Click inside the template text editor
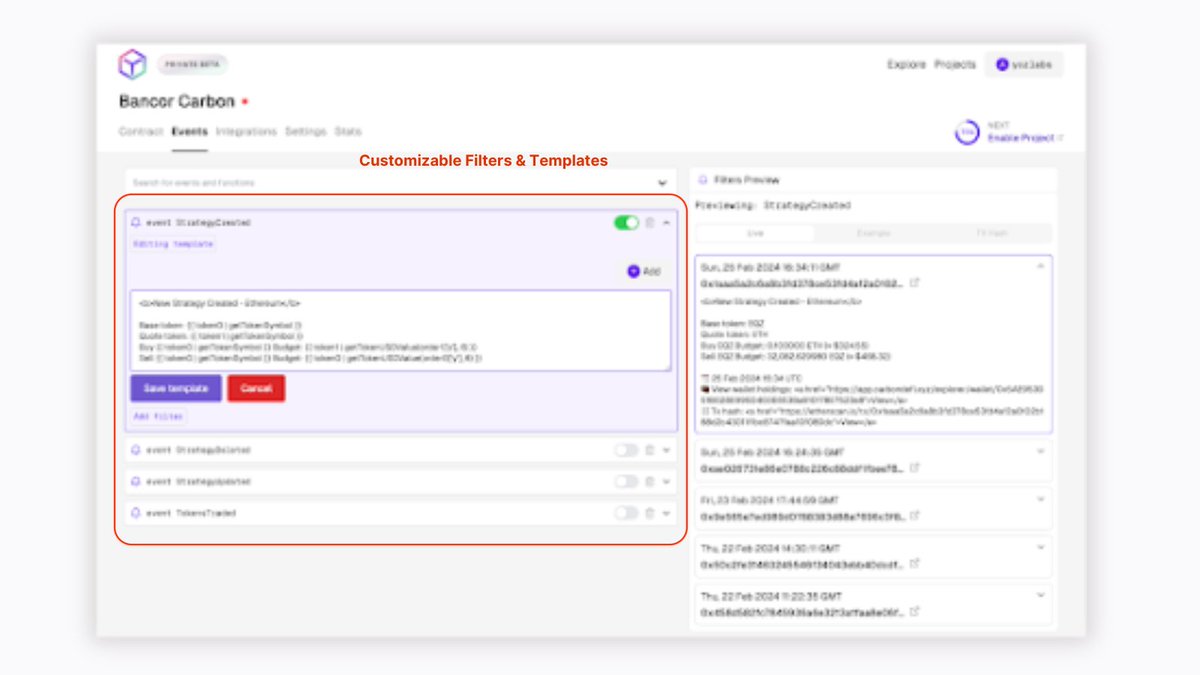 pyautogui.click(x=400, y=330)
